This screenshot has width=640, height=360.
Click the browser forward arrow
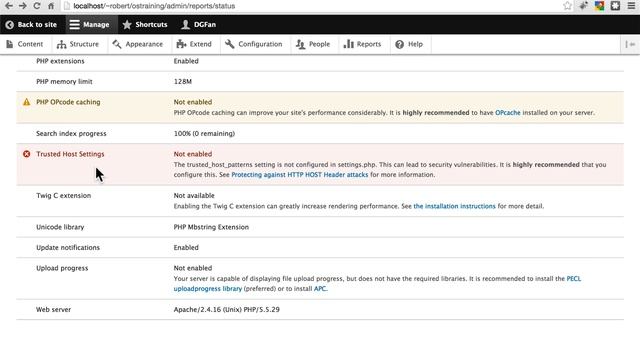click(22, 6)
